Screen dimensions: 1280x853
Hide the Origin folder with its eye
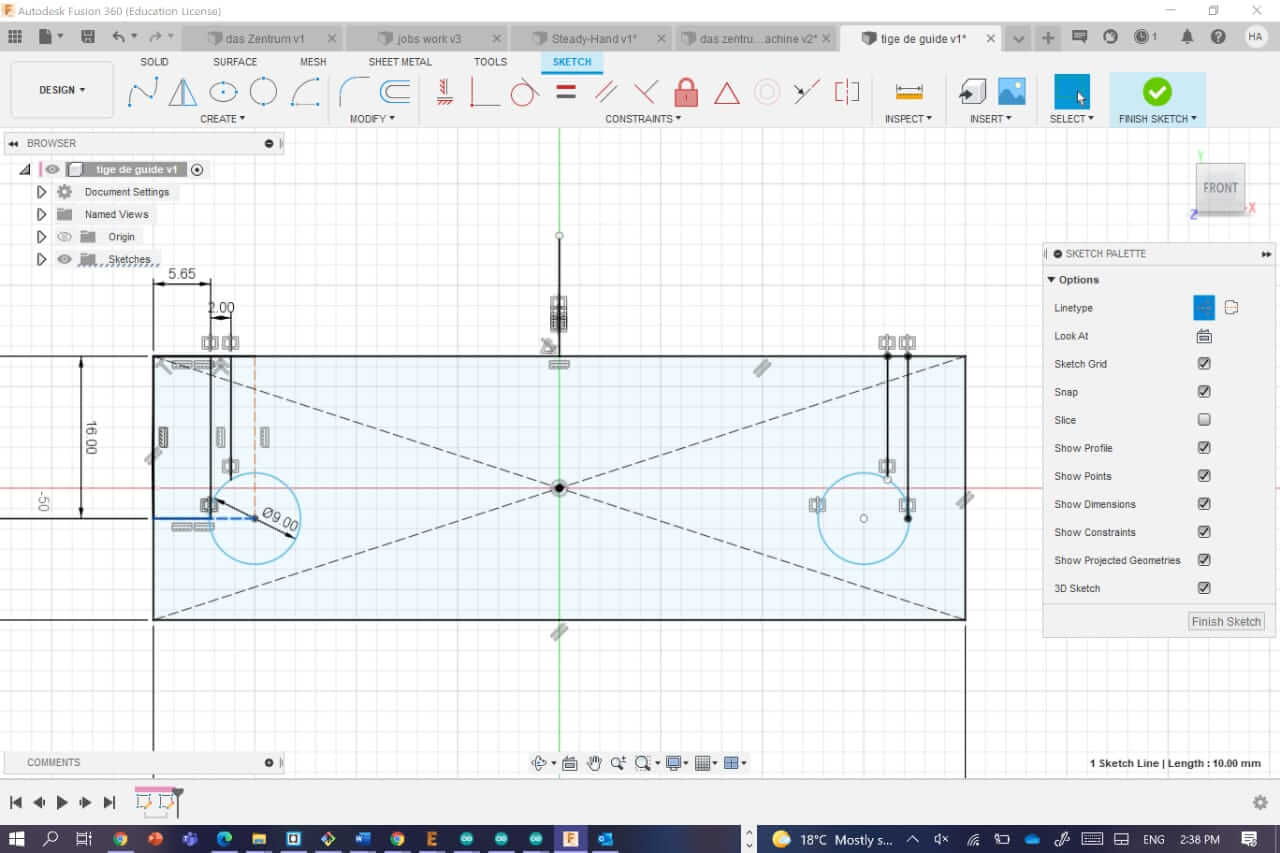(x=65, y=237)
